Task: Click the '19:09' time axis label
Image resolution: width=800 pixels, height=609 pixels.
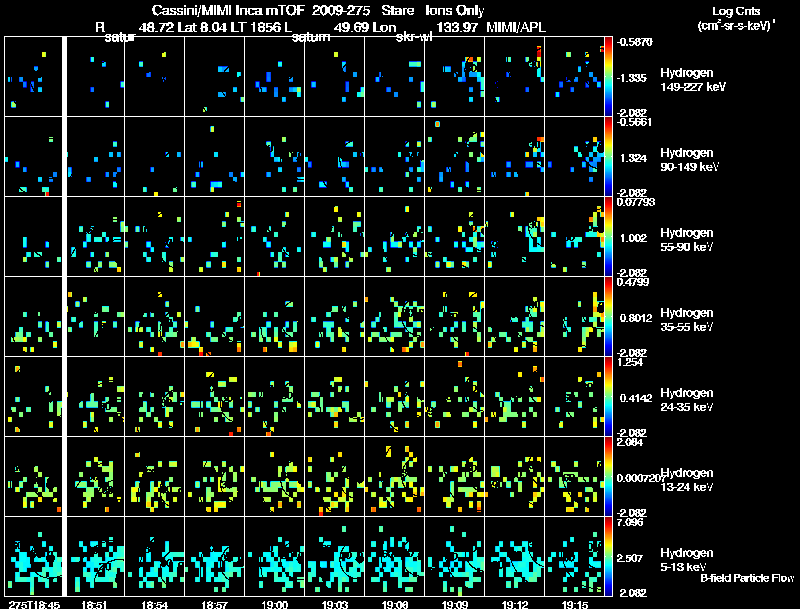Action: coord(455,605)
